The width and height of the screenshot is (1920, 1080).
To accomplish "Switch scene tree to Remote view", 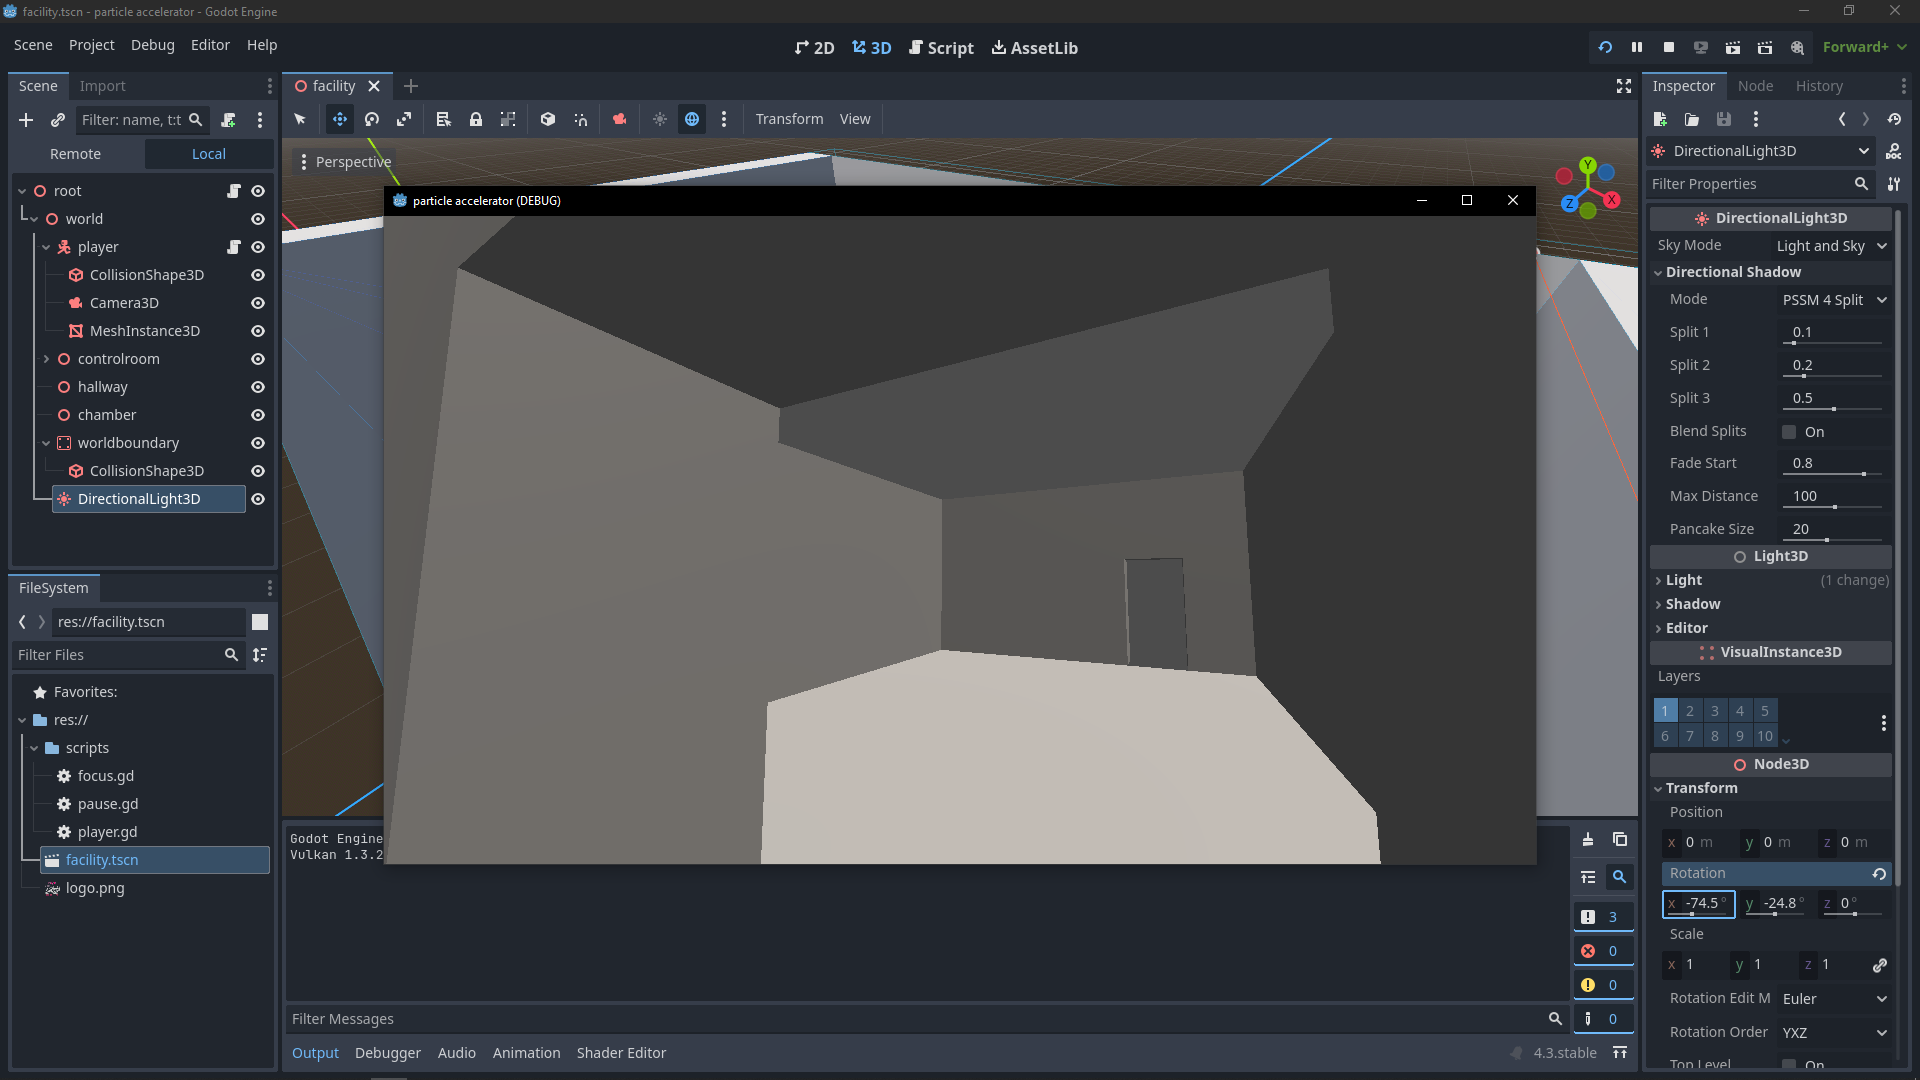I will [75, 154].
